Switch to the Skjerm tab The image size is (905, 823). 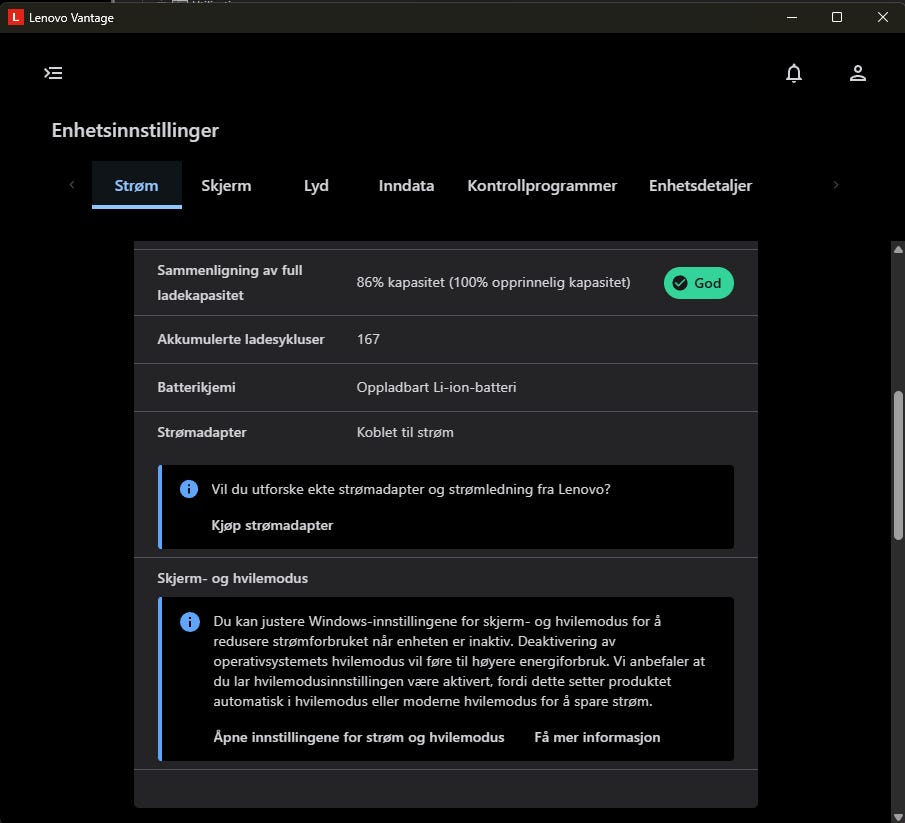tap(226, 185)
